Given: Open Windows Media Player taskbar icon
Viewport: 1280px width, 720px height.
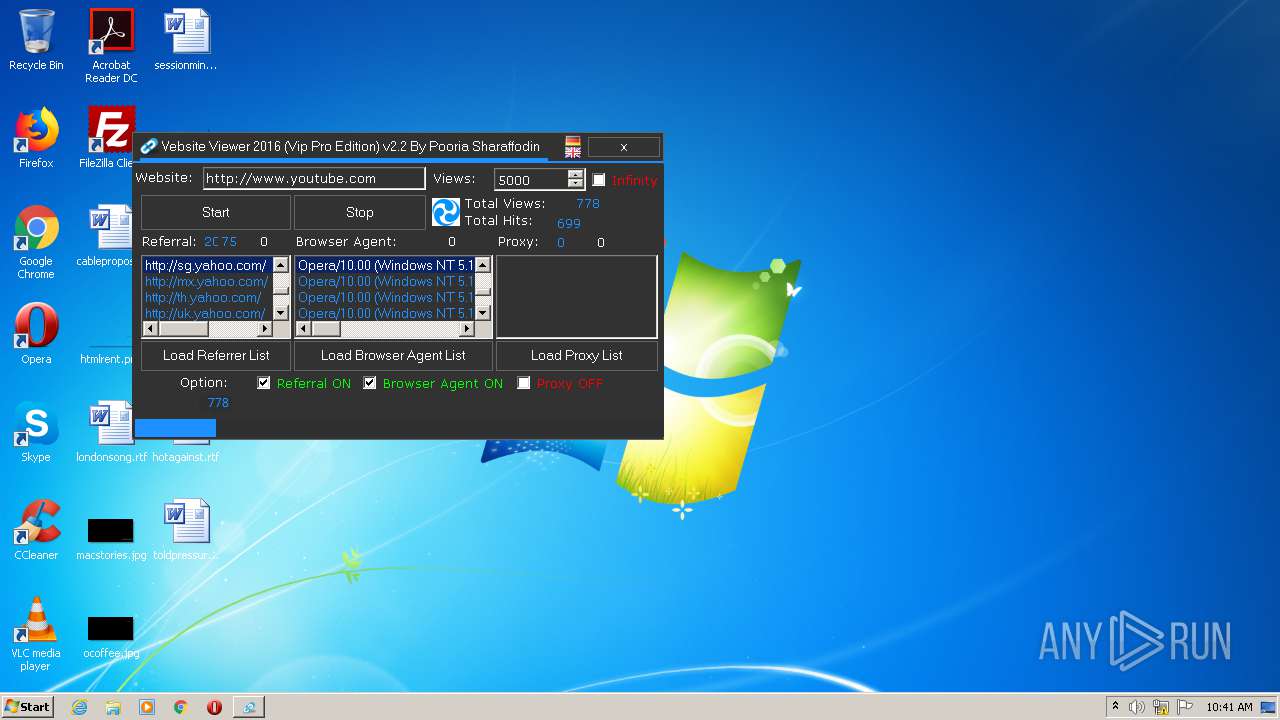Looking at the screenshot, I should click(147, 707).
